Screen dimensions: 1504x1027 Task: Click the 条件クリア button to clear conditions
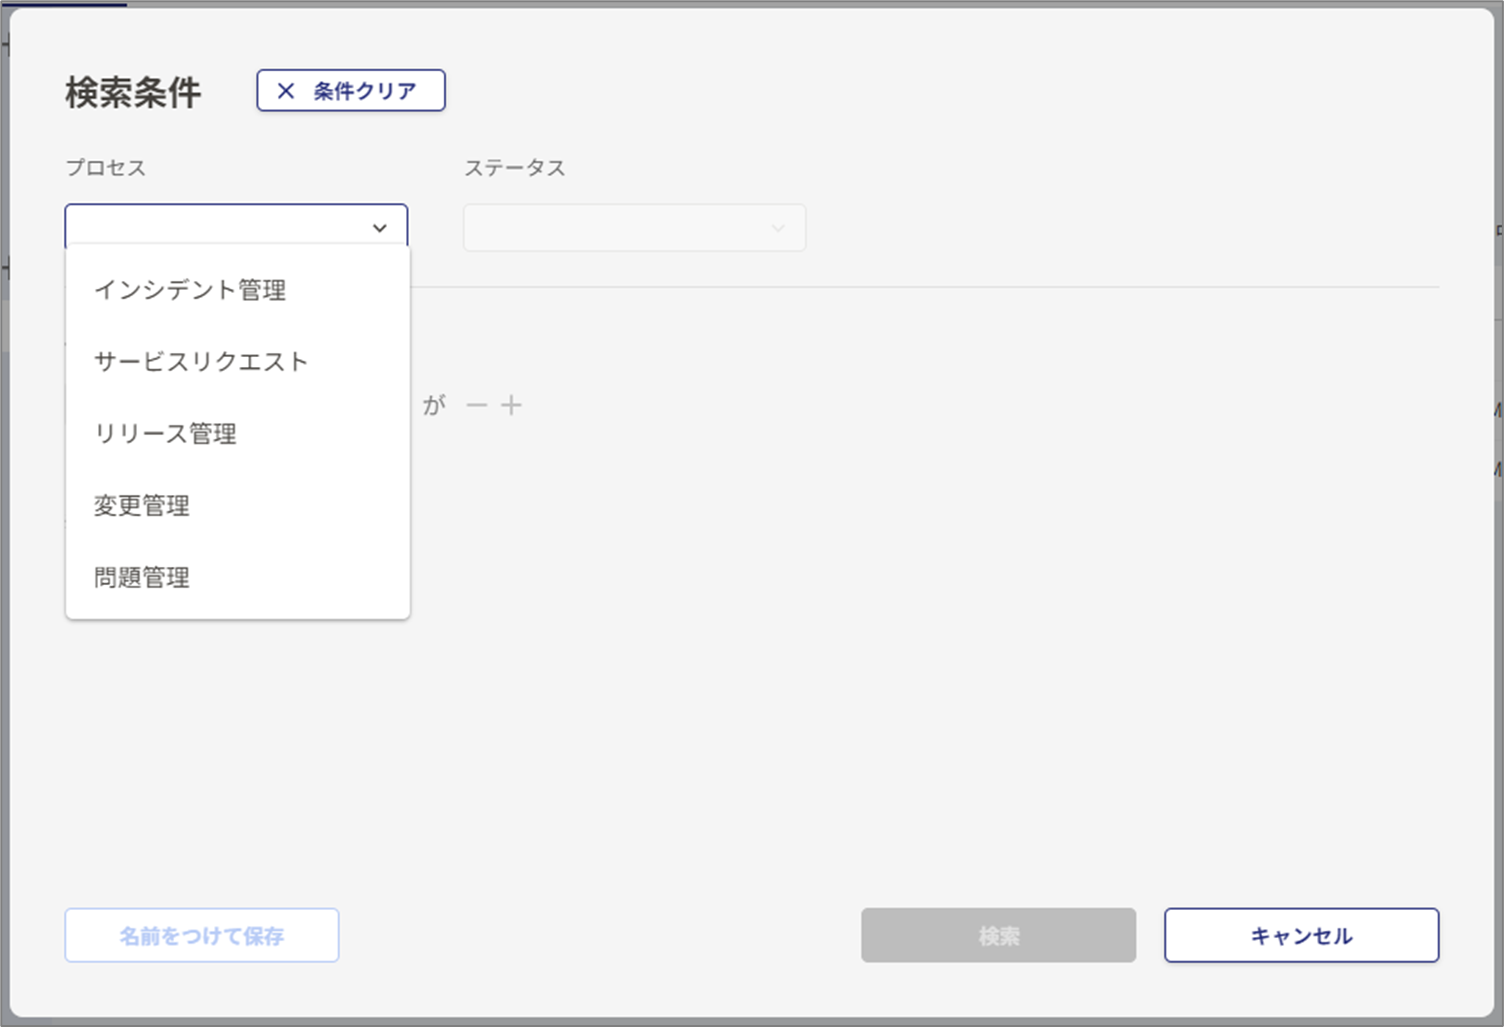coord(350,90)
